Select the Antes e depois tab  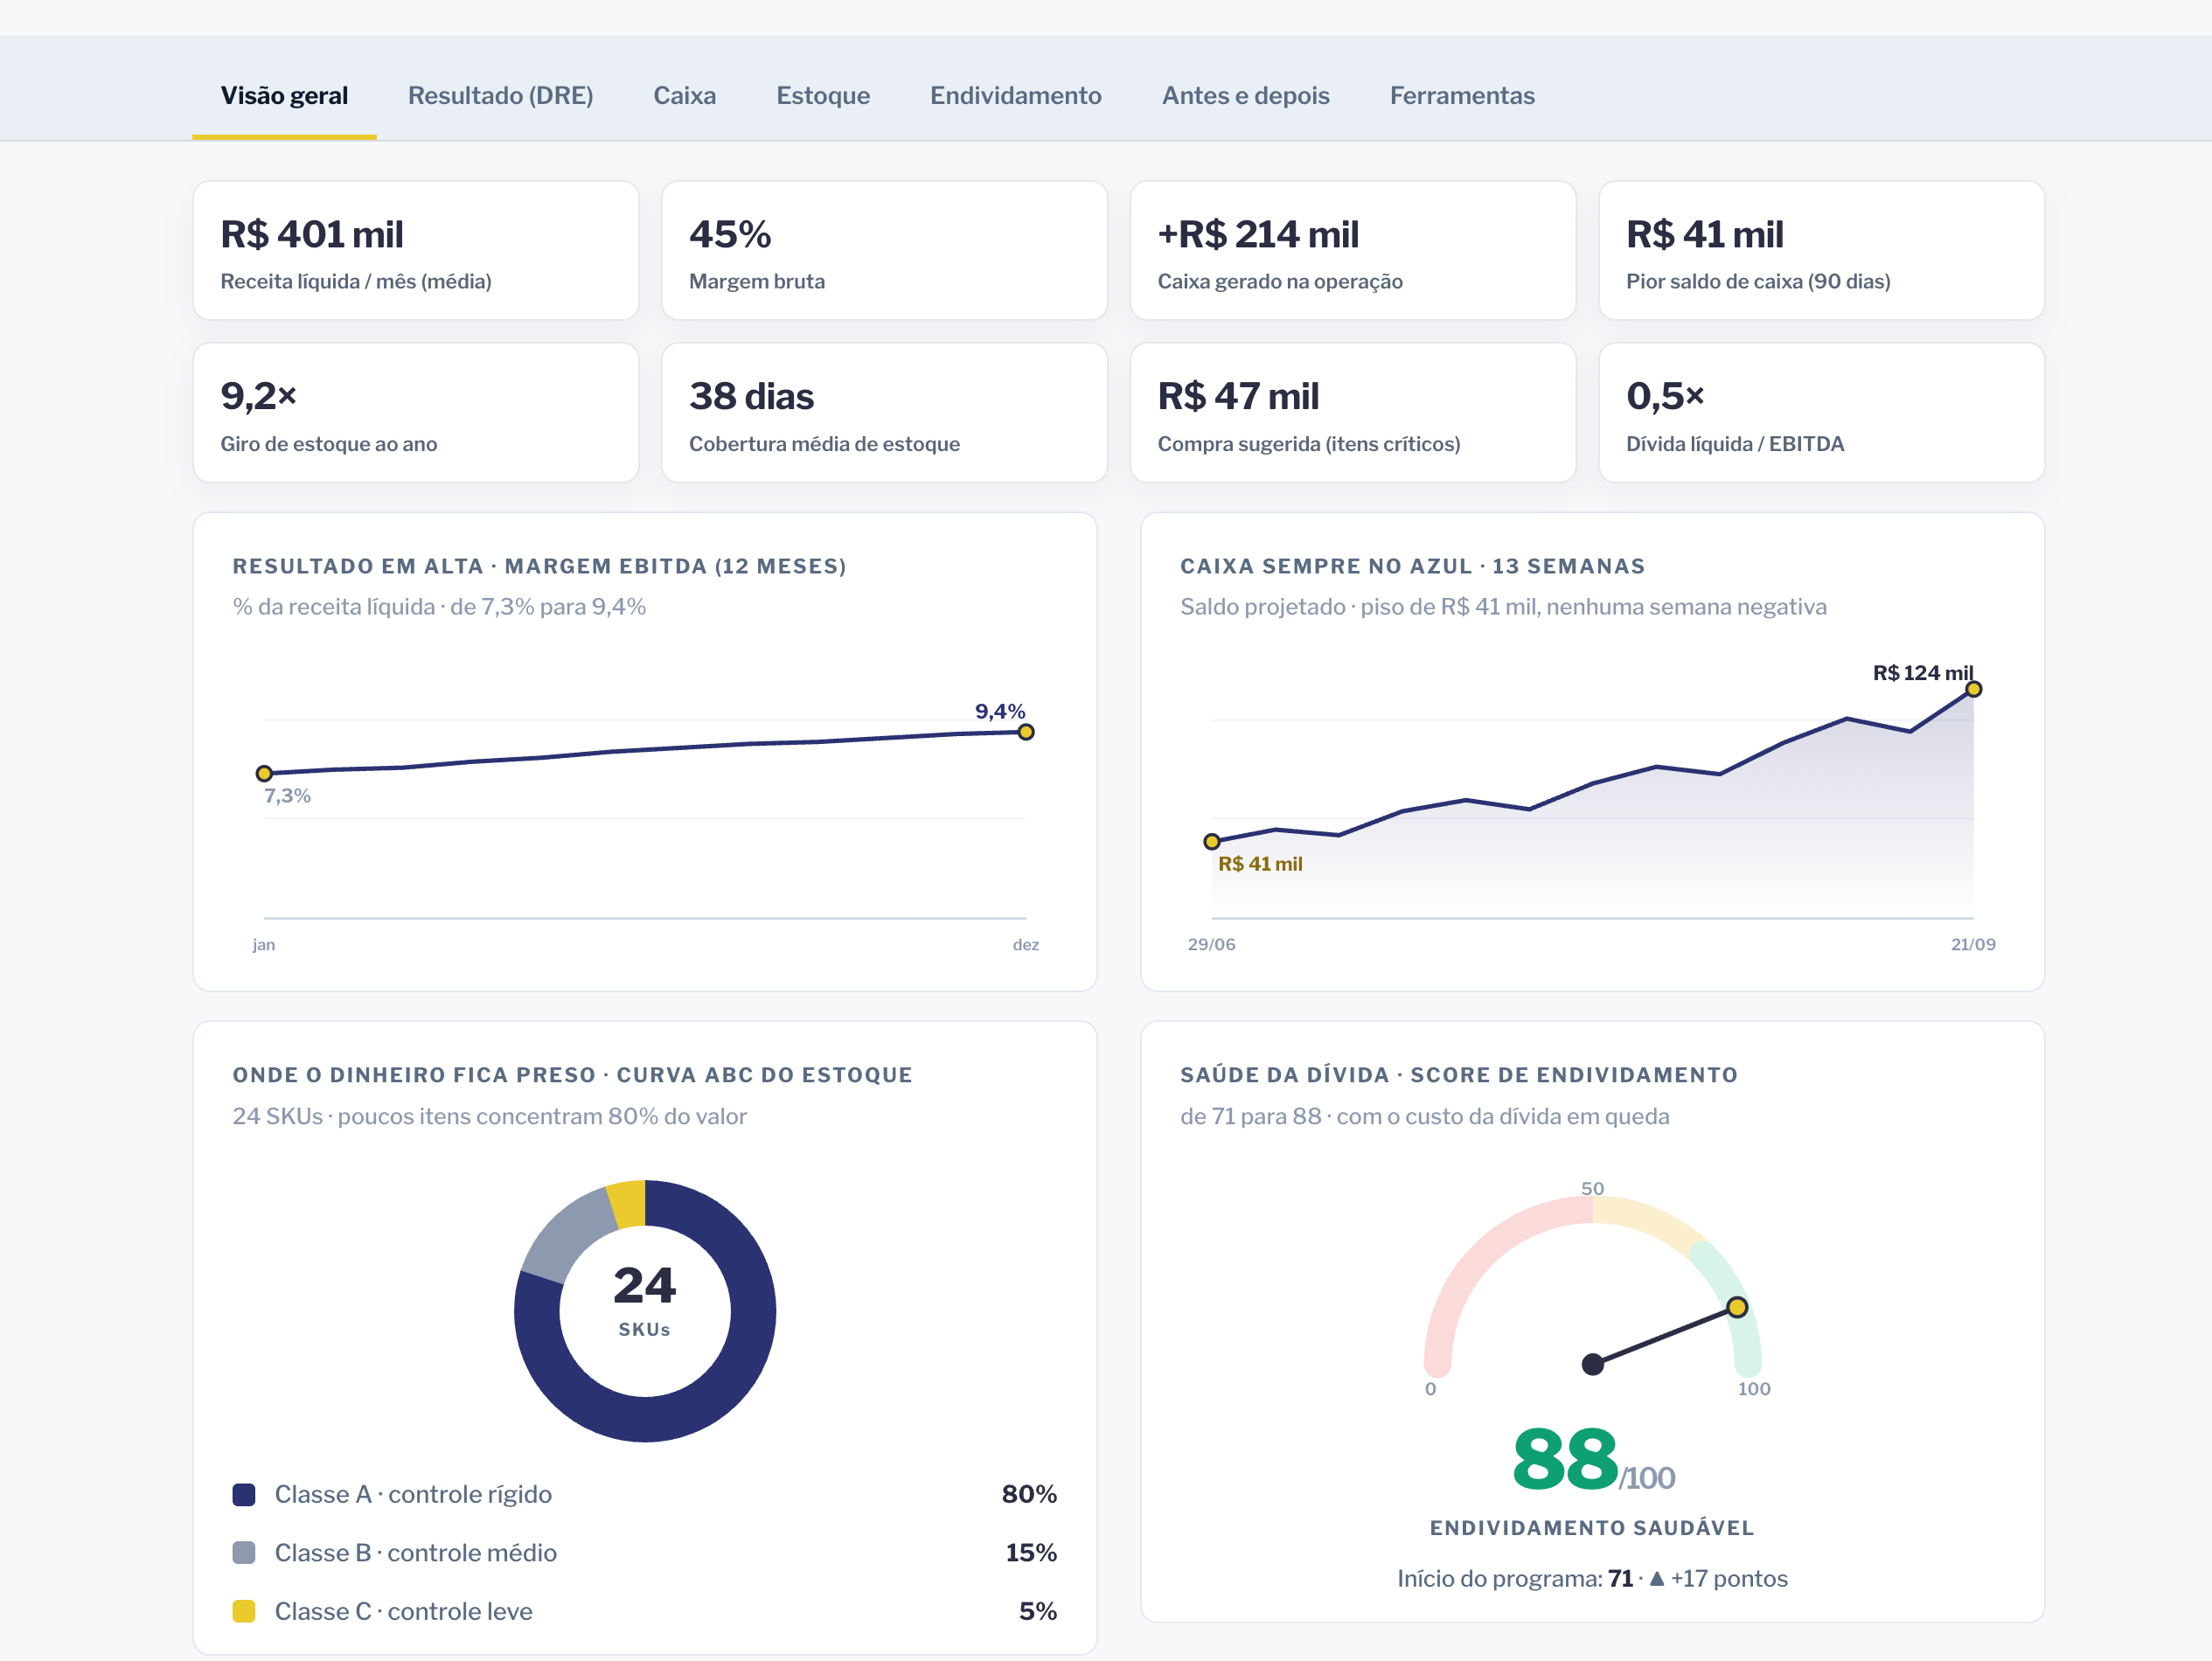tap(1245, 96)
